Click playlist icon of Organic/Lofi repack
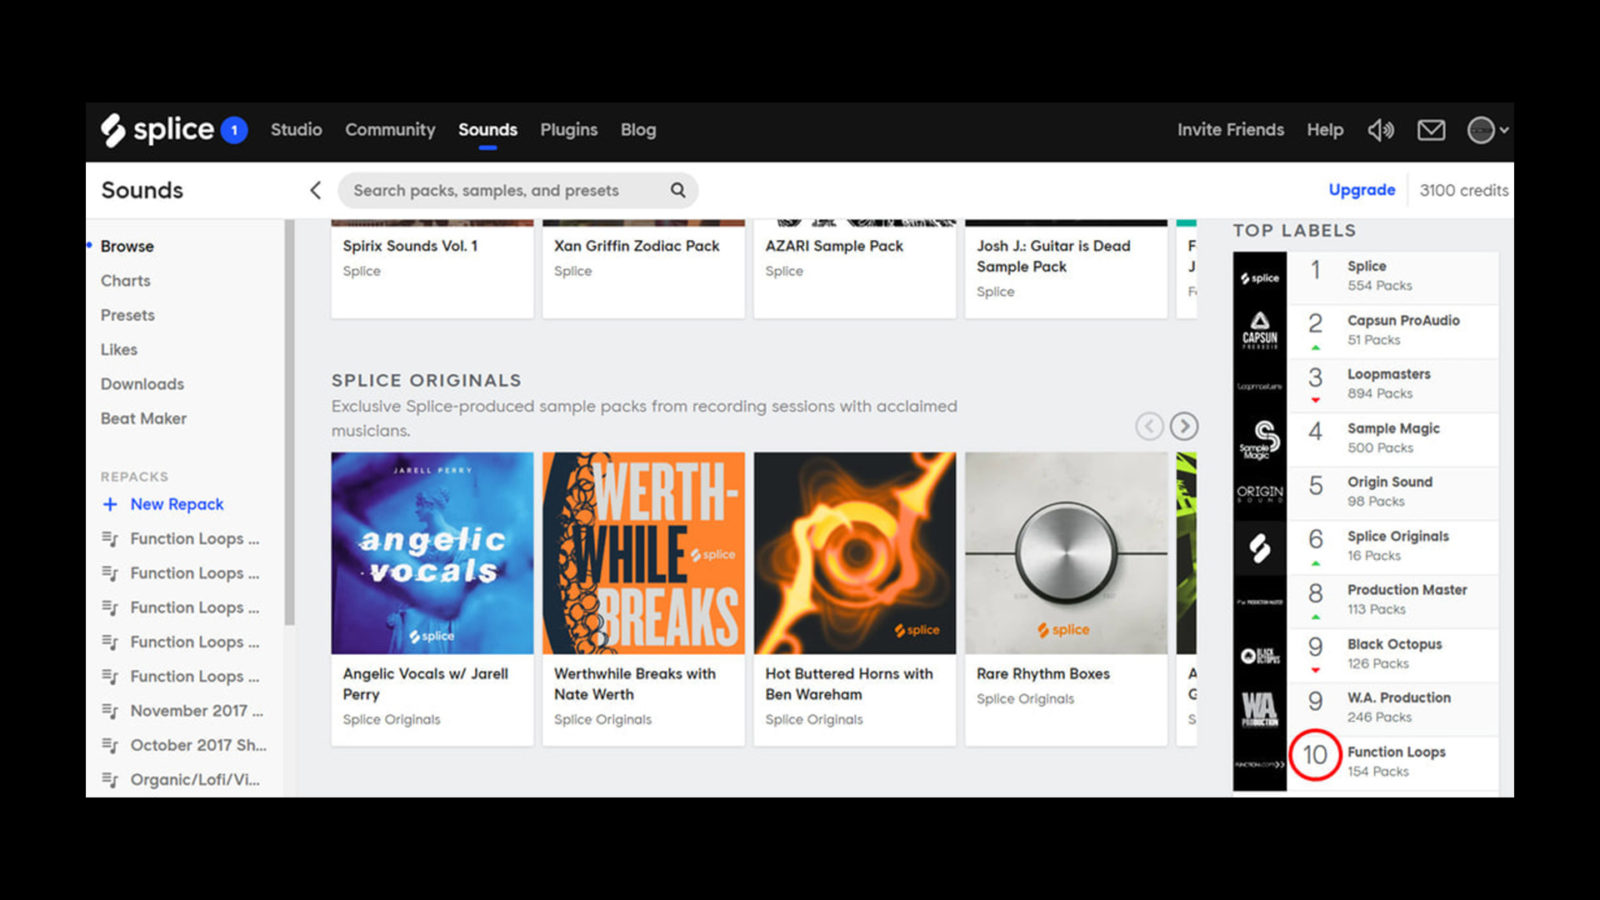 click(110, 780)
